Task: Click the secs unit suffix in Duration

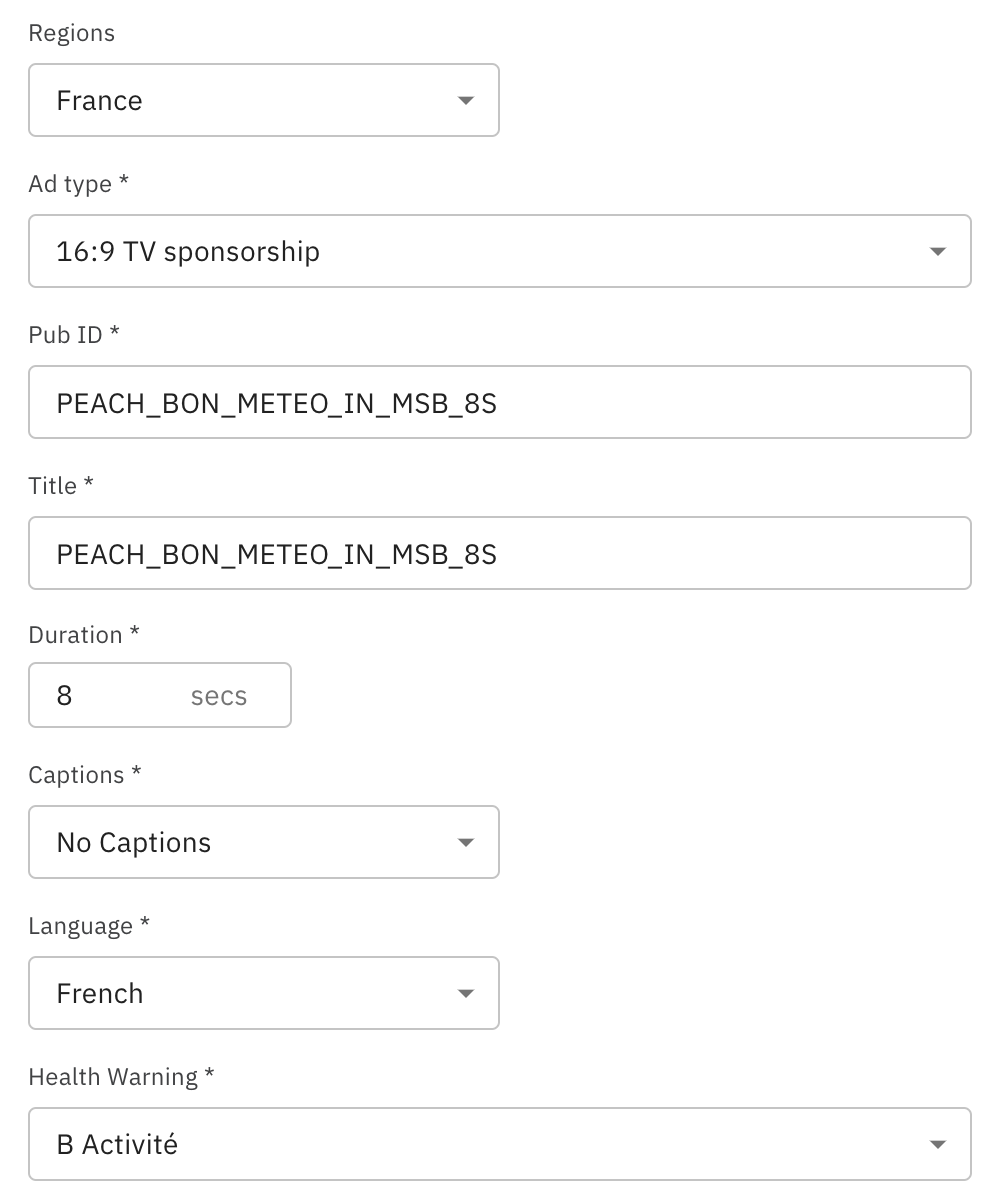Action: [219, 696]
